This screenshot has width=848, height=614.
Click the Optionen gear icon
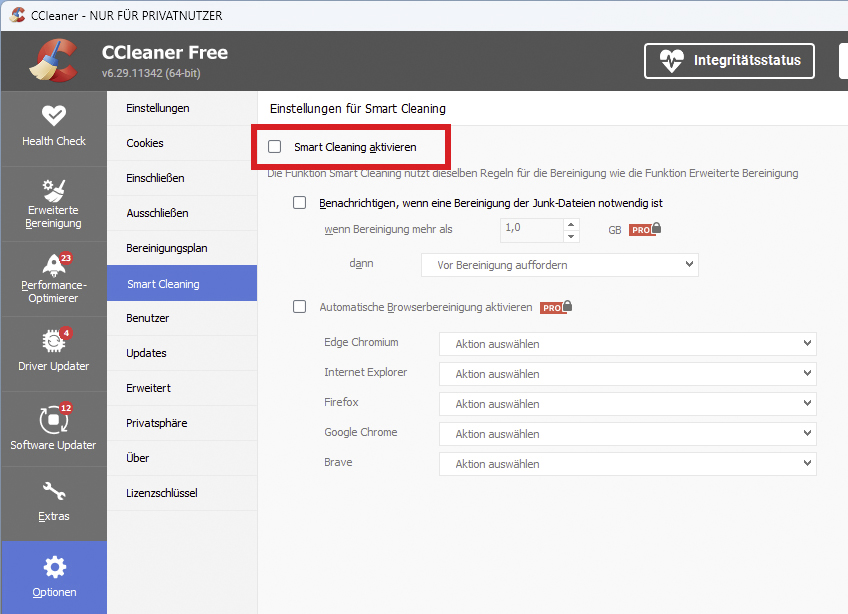[x=54, y=567]
